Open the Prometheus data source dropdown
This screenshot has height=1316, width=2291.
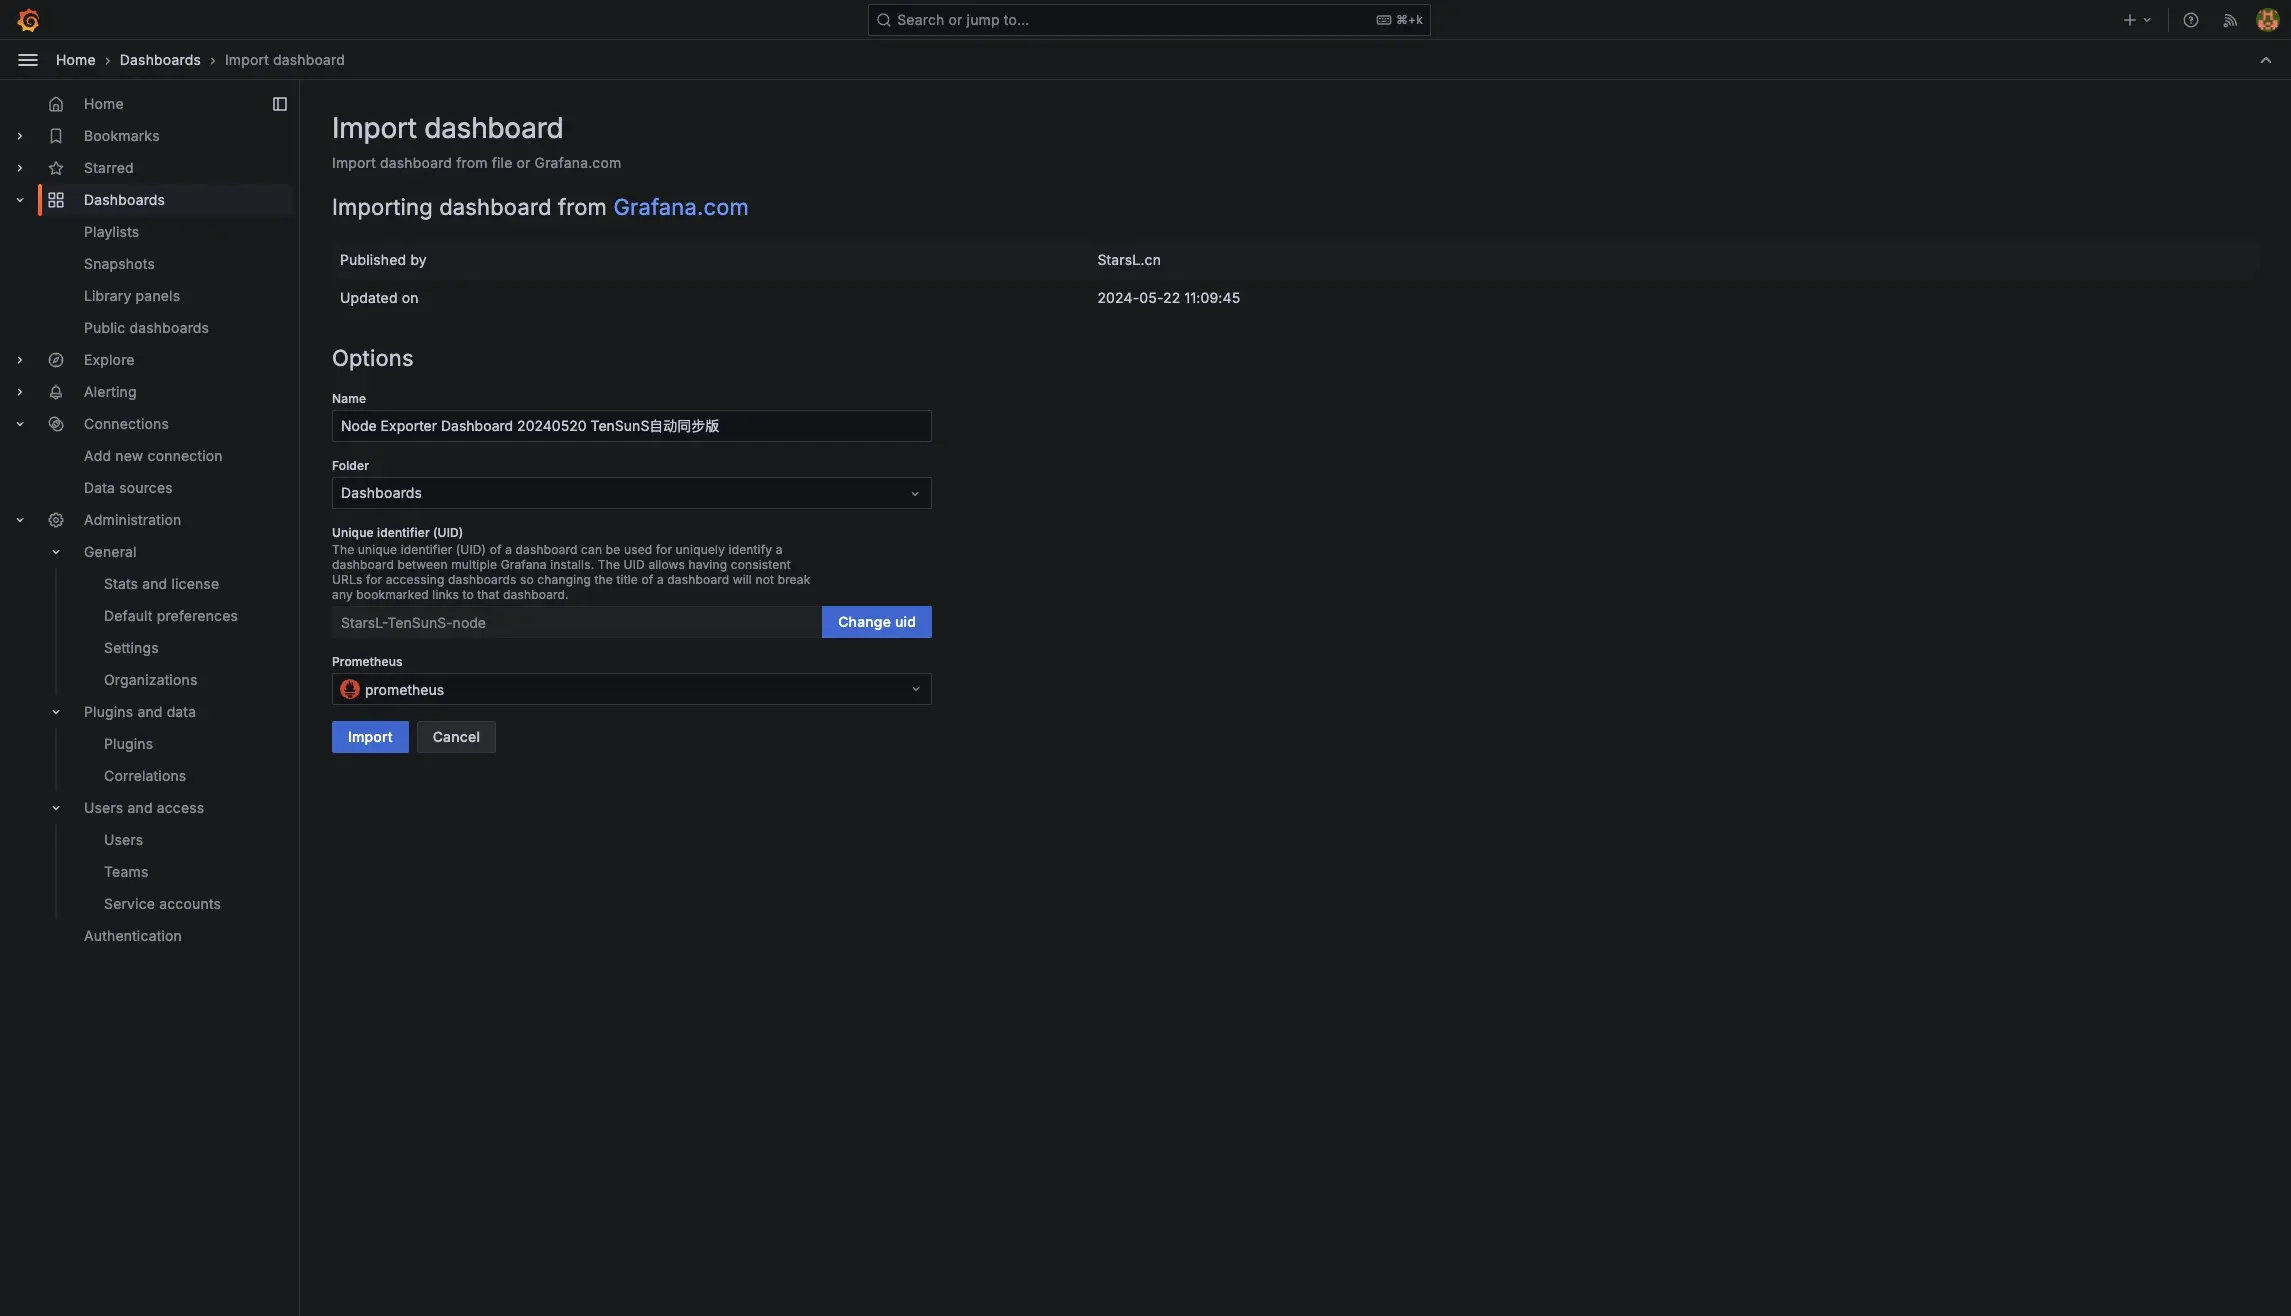[631, 689]
